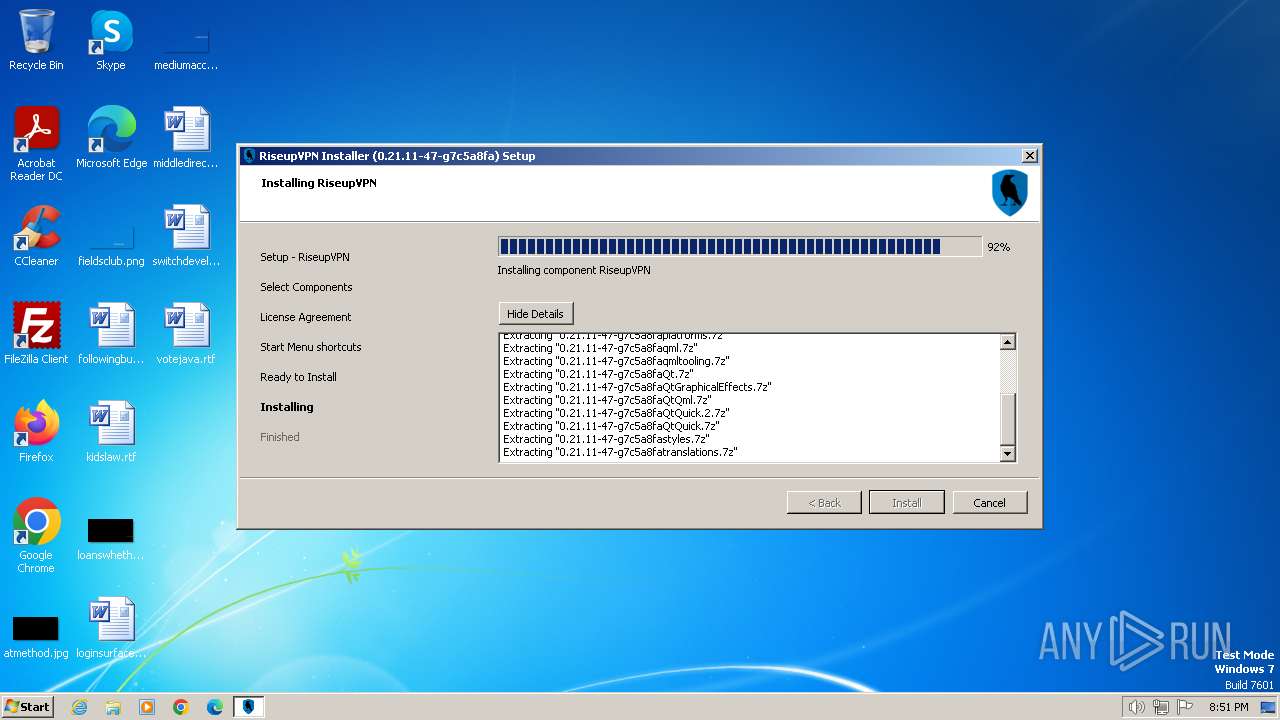Image resolution: width=1280 pixels, height=720 pixels.
Task: Click the Hide Details button
Action: pos(536,314)
